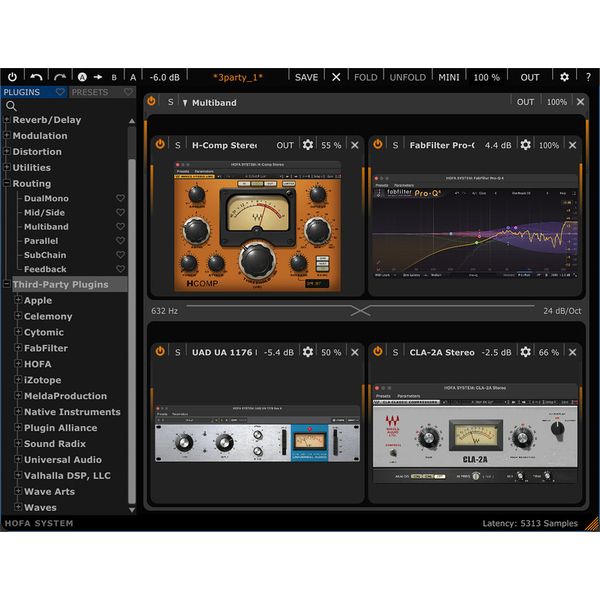Remove the CLA-2A Stereo plugin
Viewport: 600px width, 600px height.
(x=572, y=352)
